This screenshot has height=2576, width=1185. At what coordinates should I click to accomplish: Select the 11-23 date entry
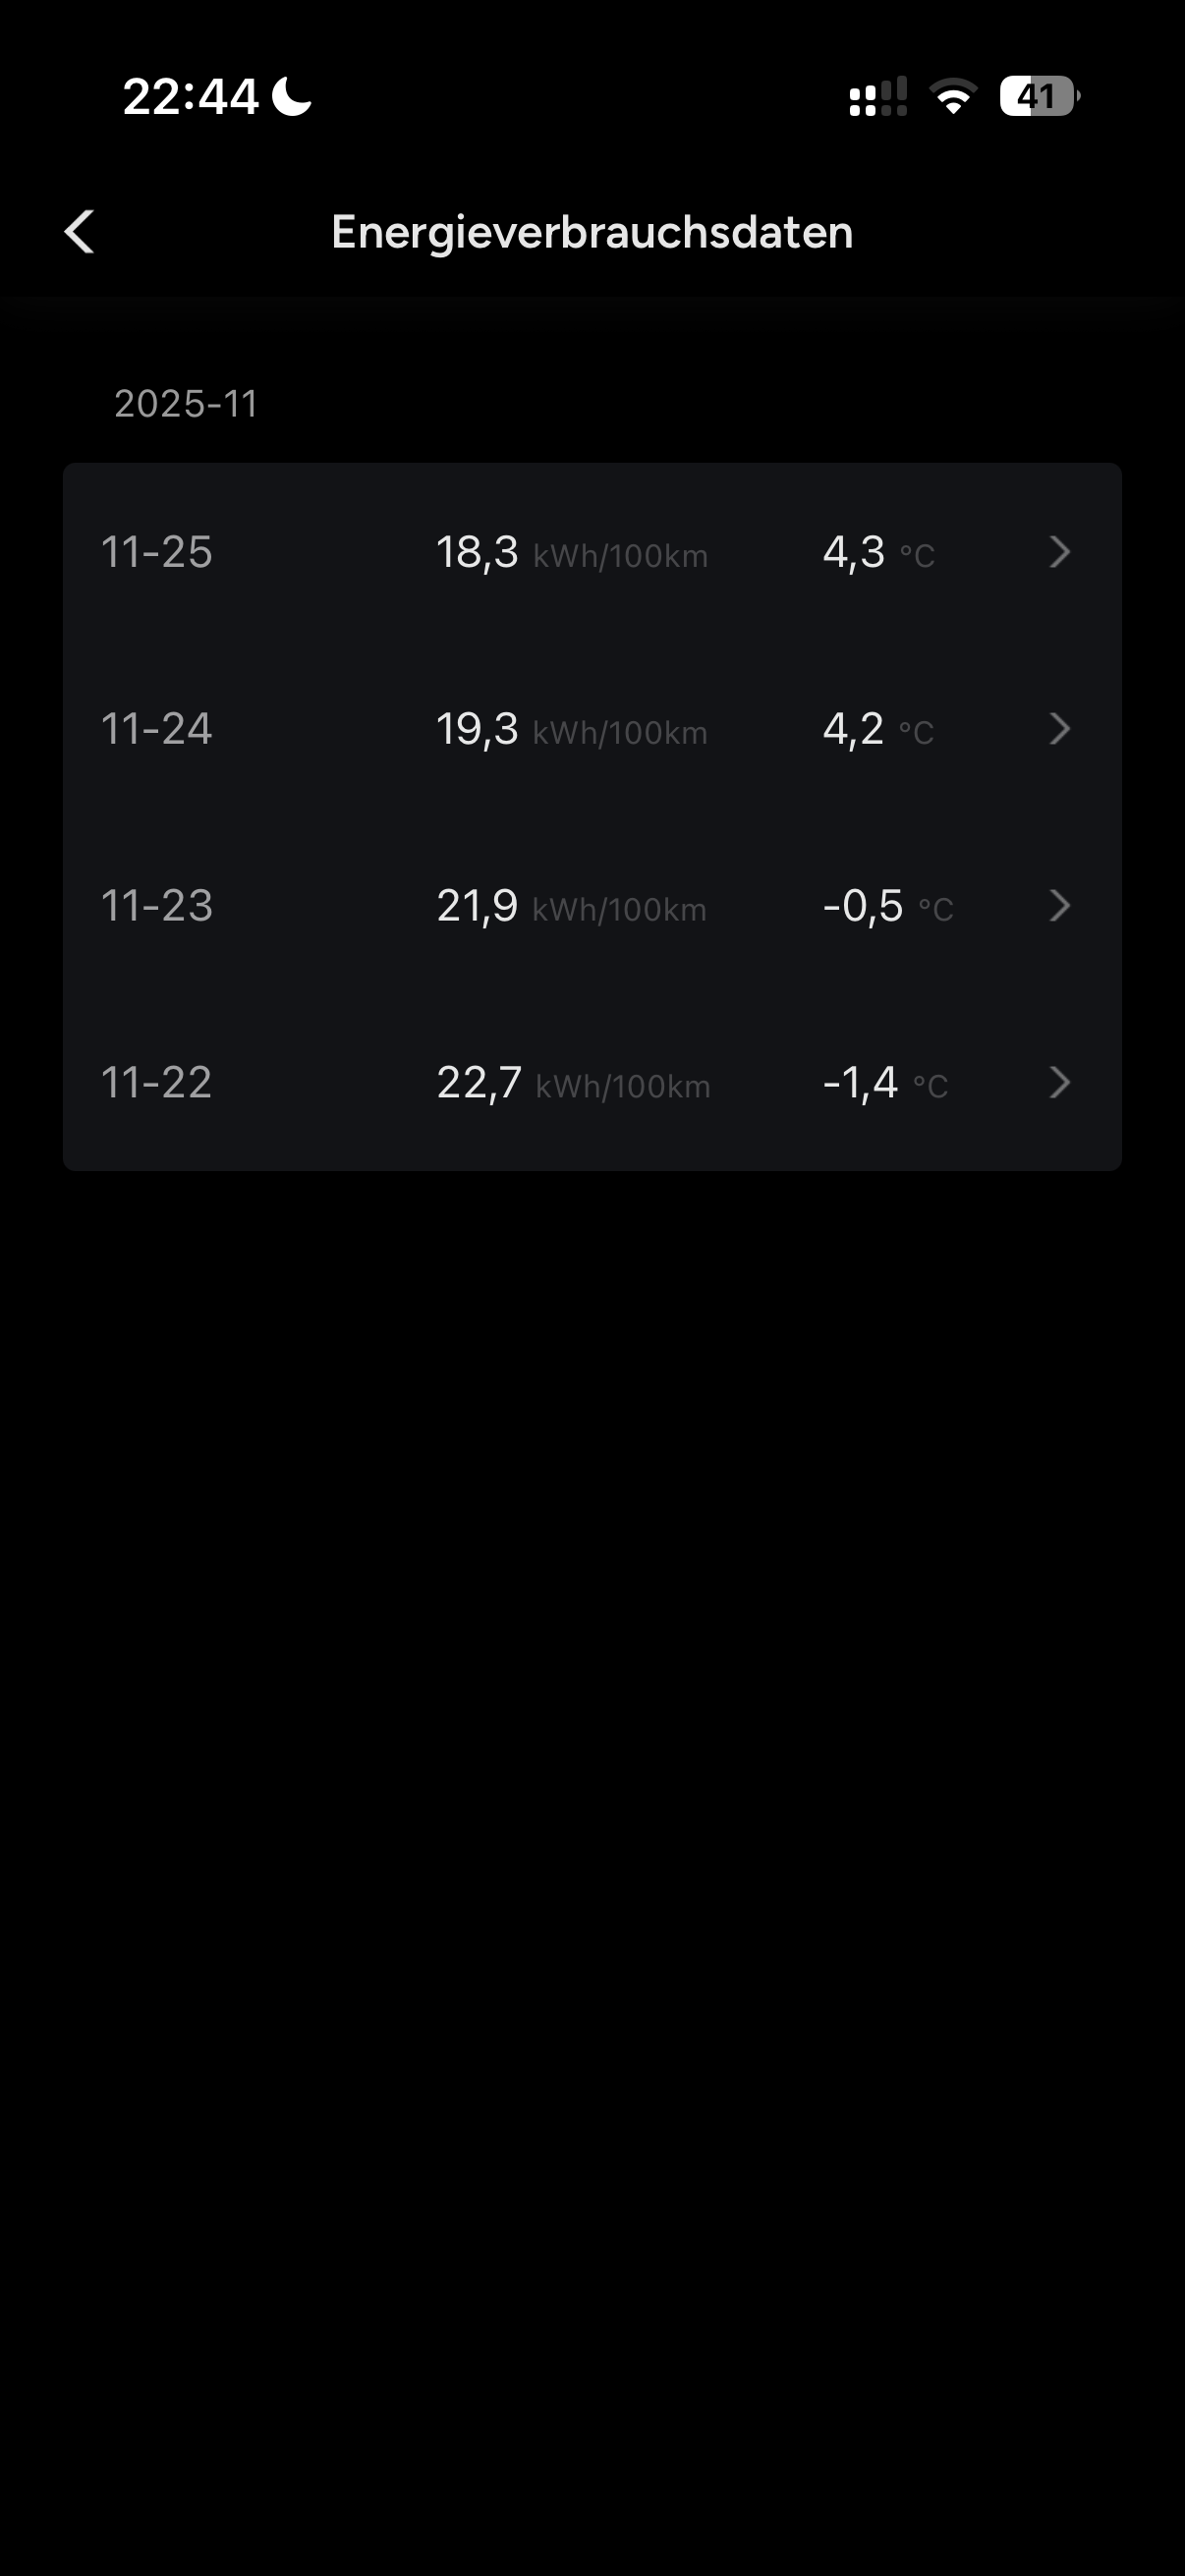click(157, 906)
